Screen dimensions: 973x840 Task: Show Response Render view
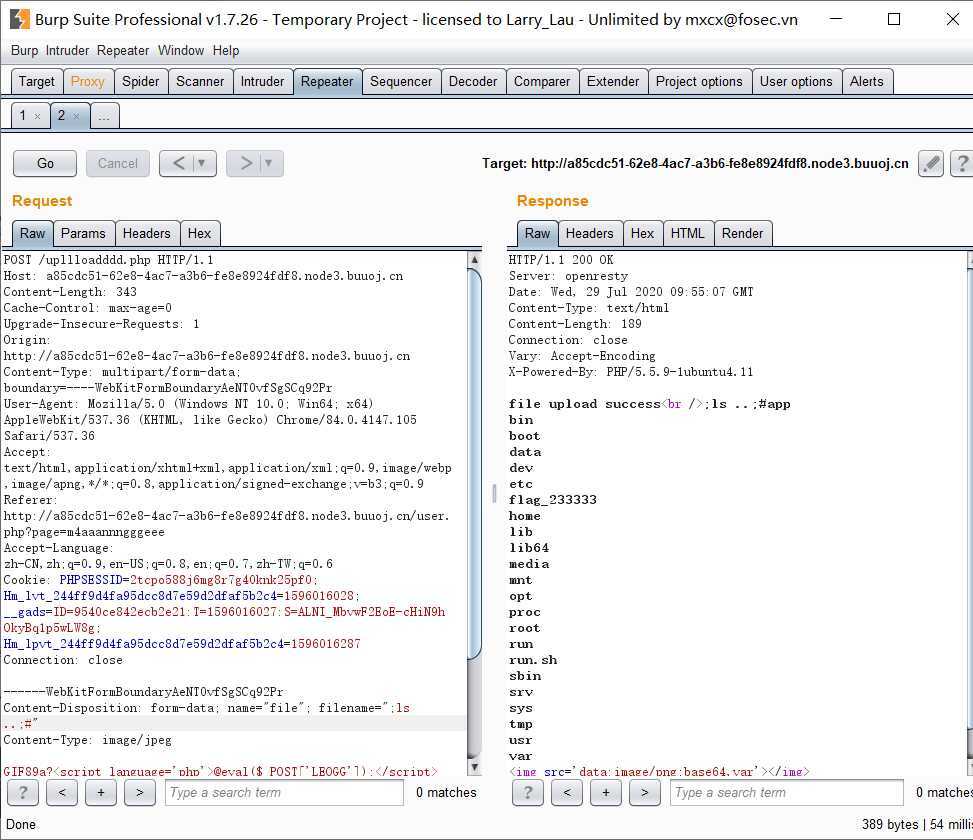point(743,233)
